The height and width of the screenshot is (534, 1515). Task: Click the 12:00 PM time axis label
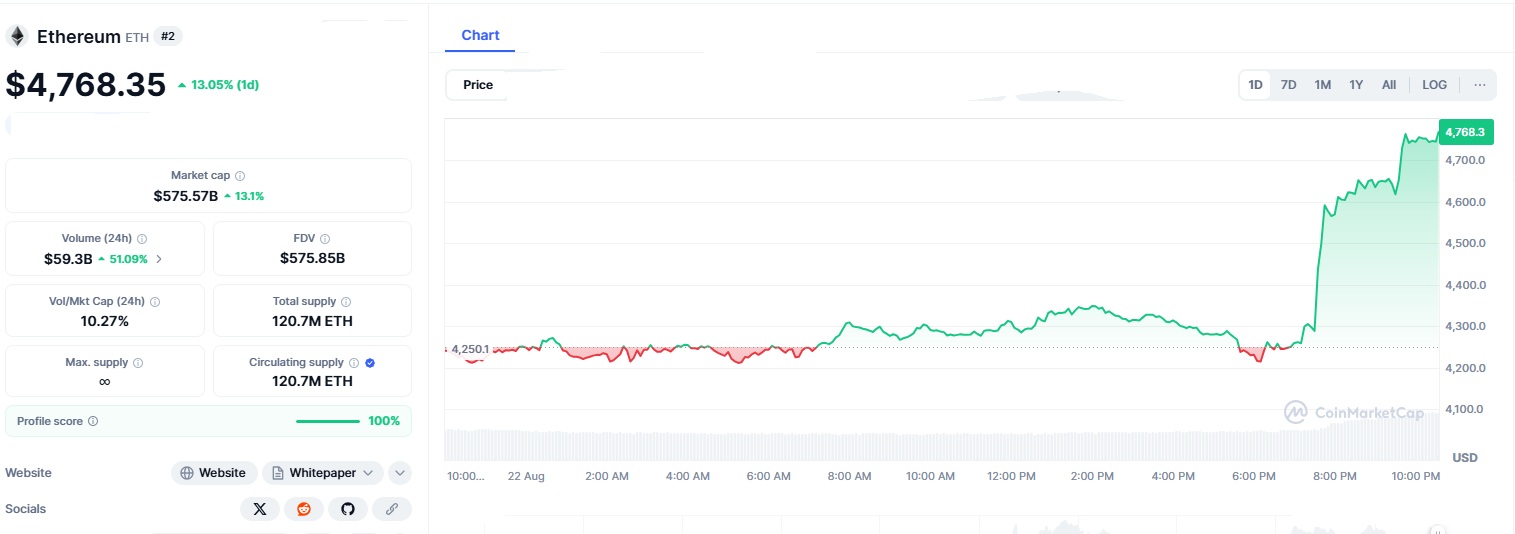click(1011, 476)
